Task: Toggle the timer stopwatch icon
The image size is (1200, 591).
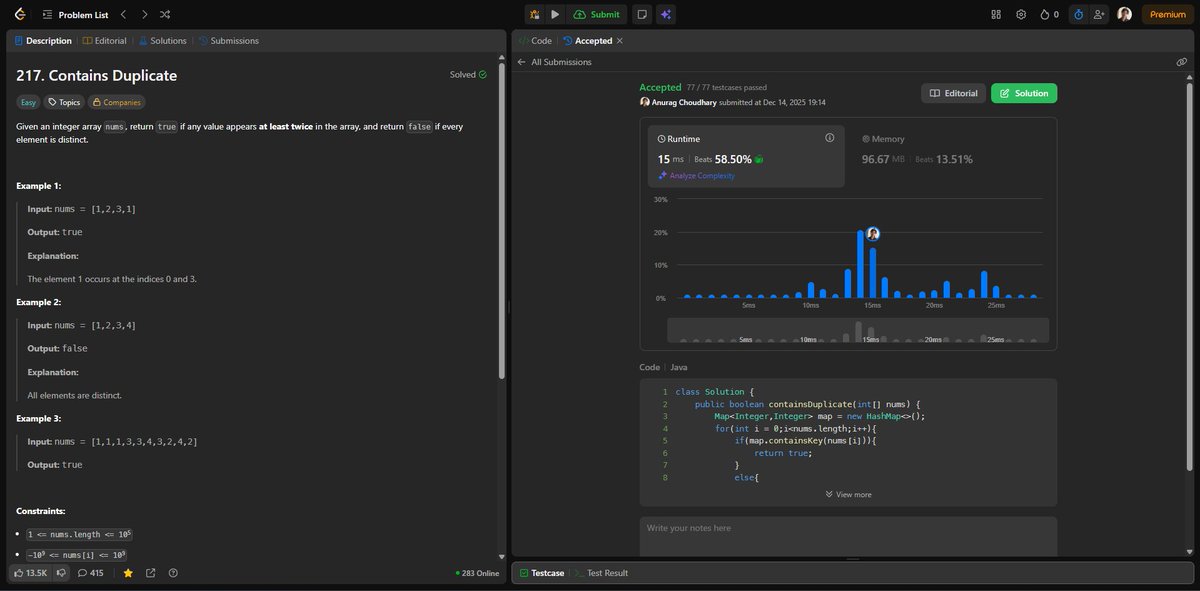Action: click(x=1078, y=14)
